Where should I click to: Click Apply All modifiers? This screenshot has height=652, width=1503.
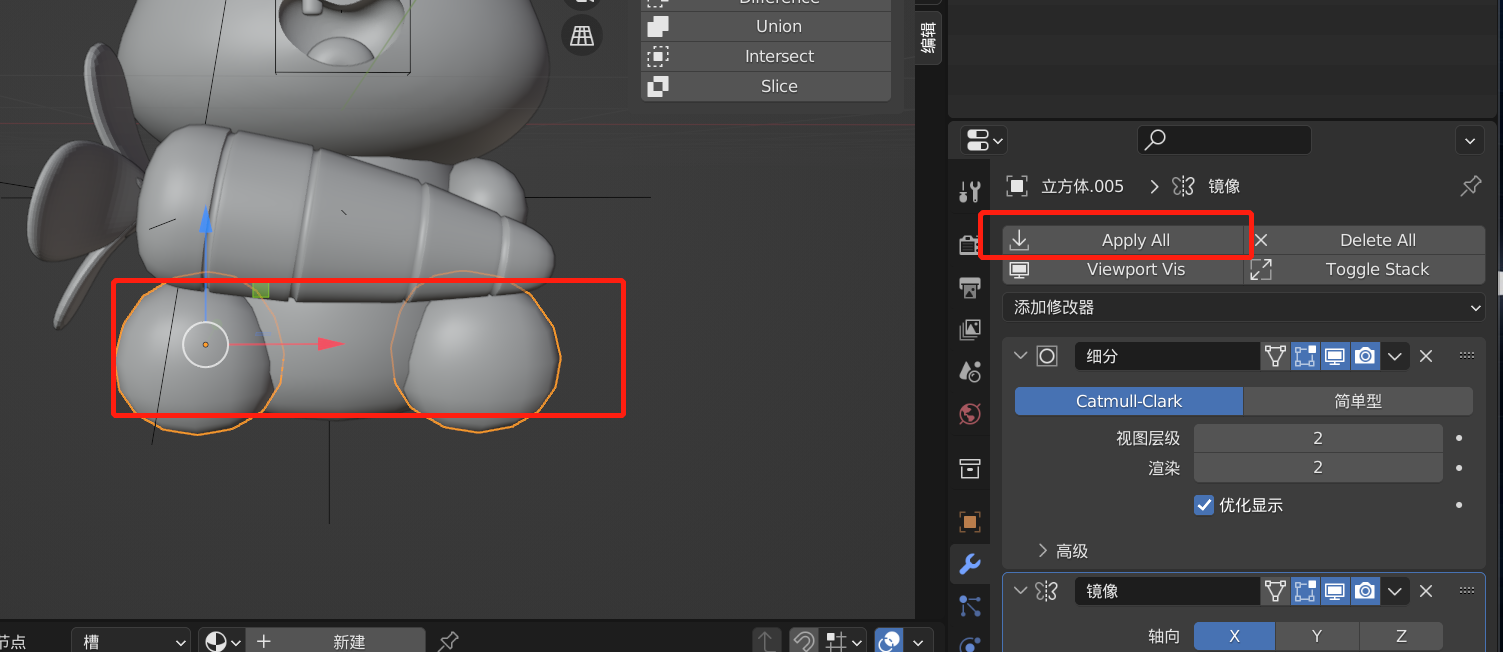click(1124, 240)
